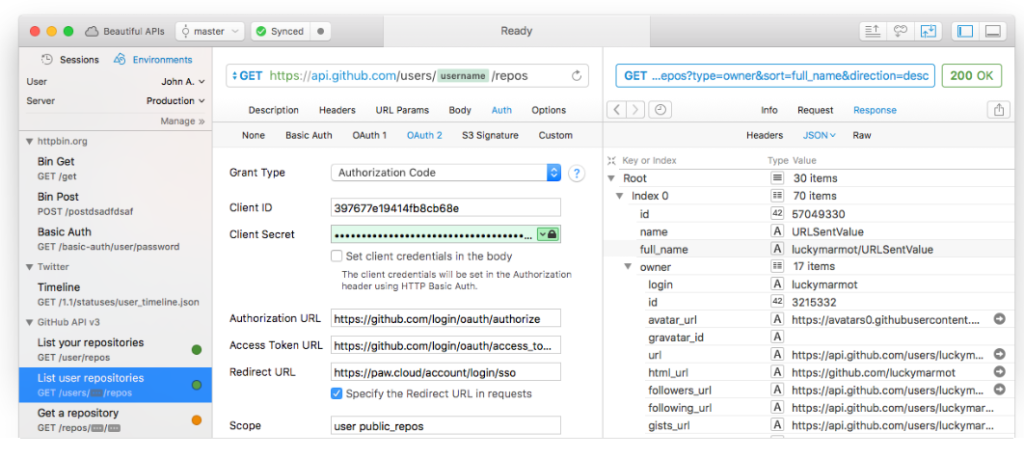Click the Grant Type help icon
Viewport: 1024px width, 459px height.
pyautogui.click(x=576, y=173)
